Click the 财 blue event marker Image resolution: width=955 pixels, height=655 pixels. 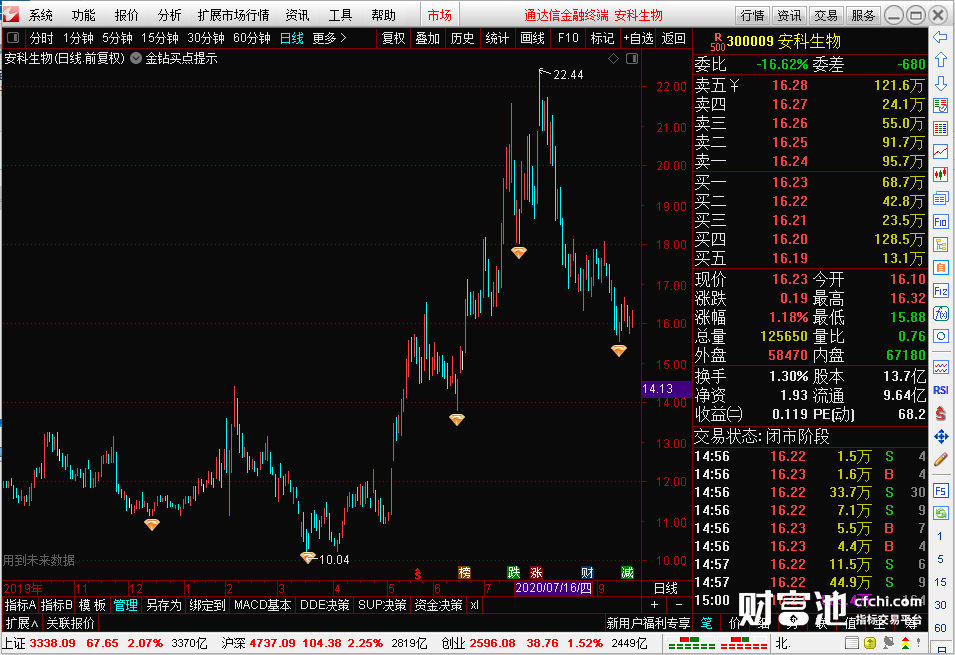click(587, 572)
